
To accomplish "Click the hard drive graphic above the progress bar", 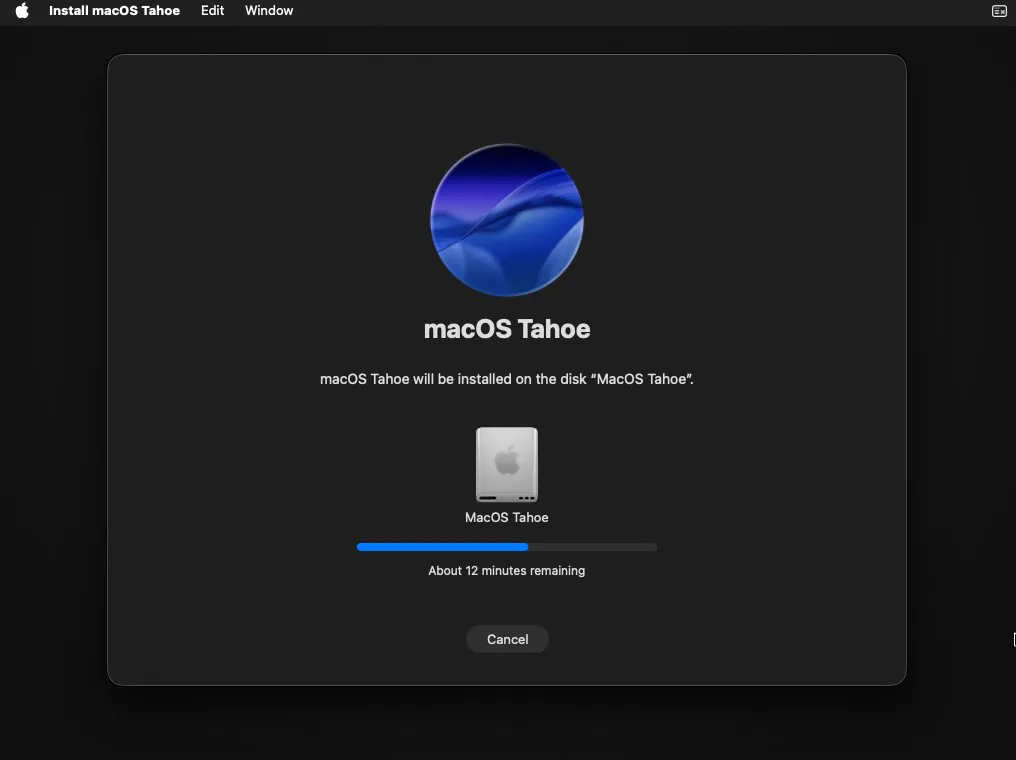I will coord(507,464).
